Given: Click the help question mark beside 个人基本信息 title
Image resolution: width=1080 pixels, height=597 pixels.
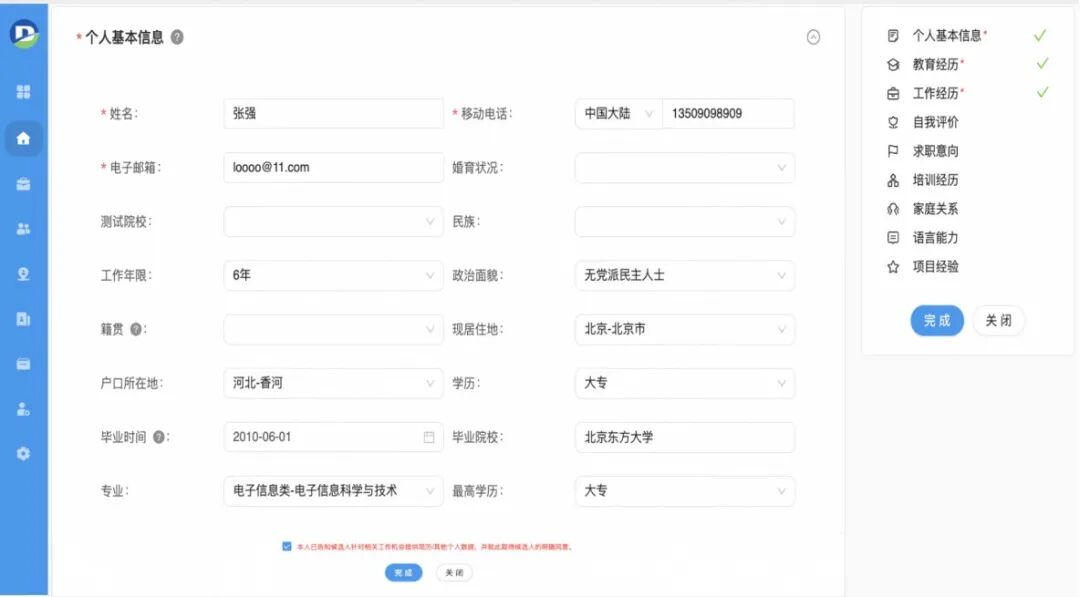Looking at the screenshot, I should pos(176,35).
